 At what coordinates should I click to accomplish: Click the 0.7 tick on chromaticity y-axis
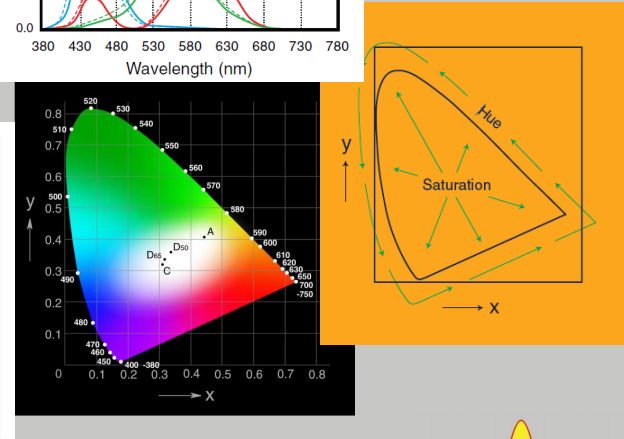(53, 145)
